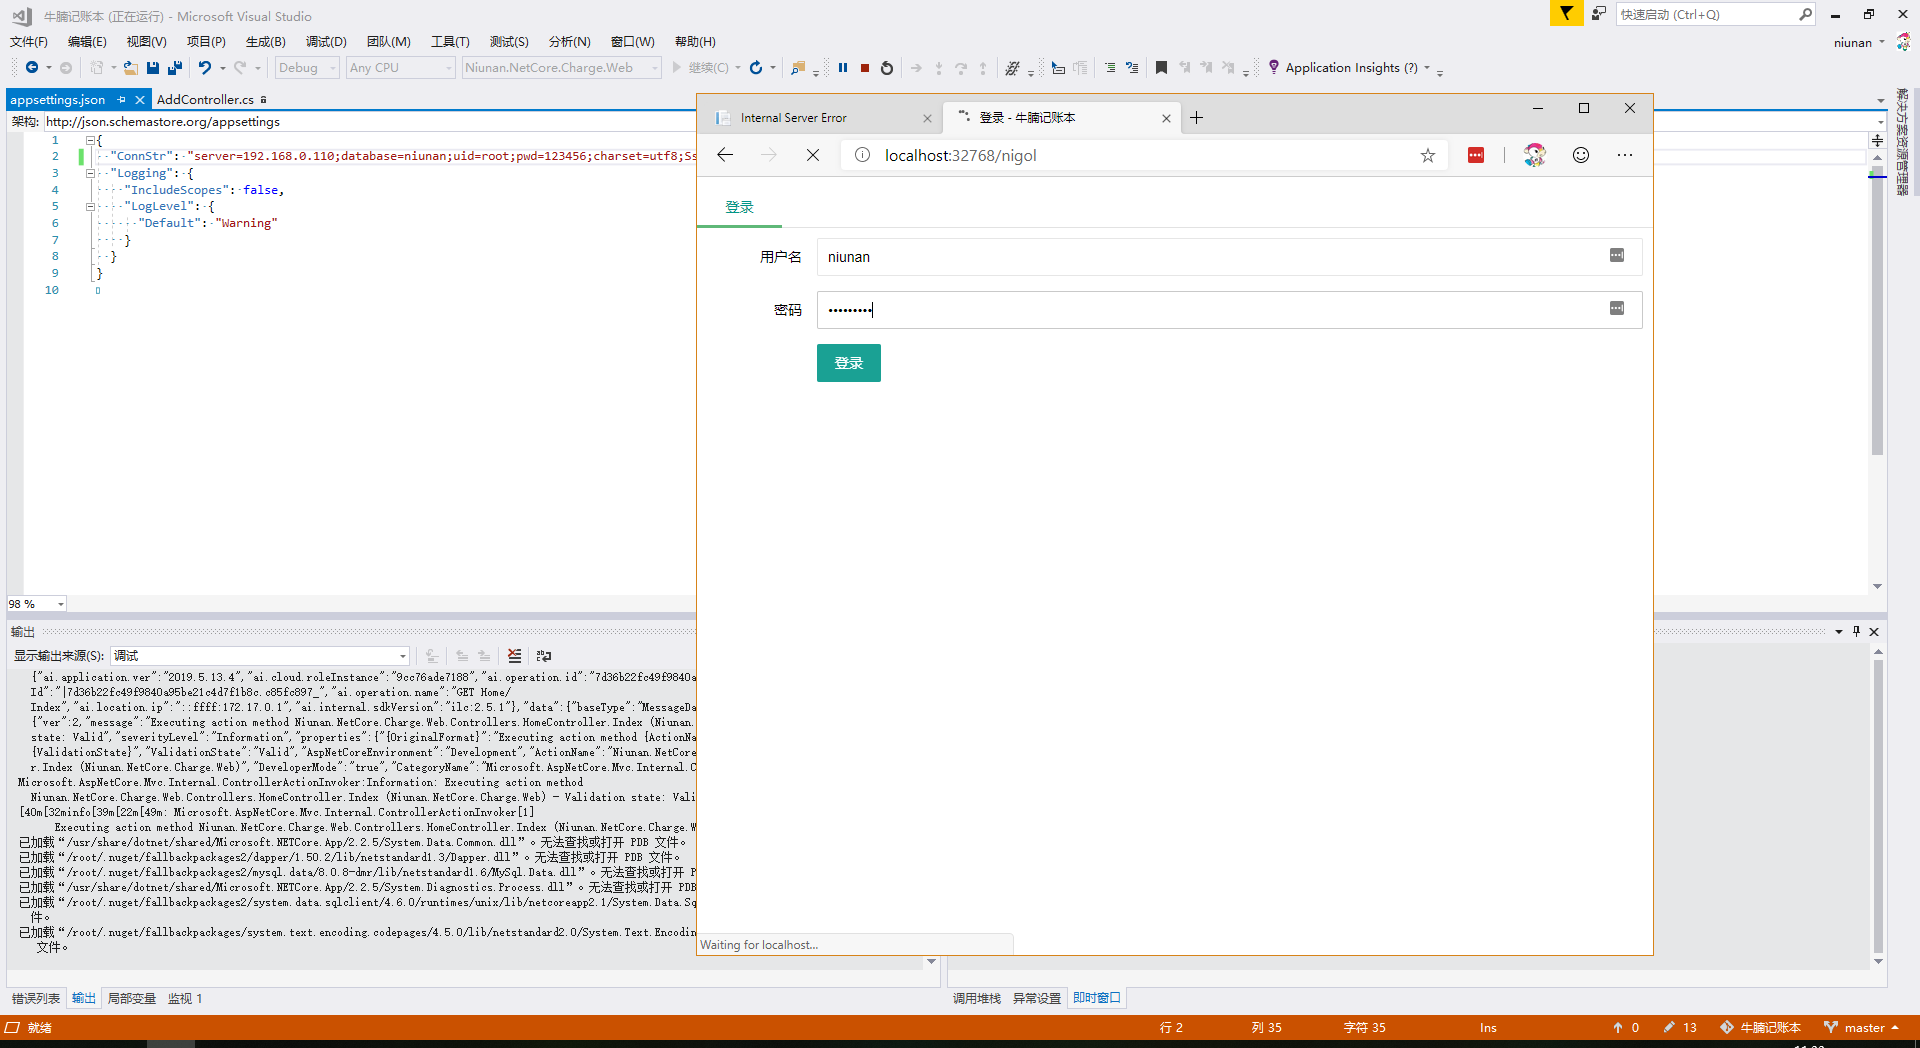1920x1048 pixels.
Task: Click the green 登录 submit button
Action: pos(849,363)
